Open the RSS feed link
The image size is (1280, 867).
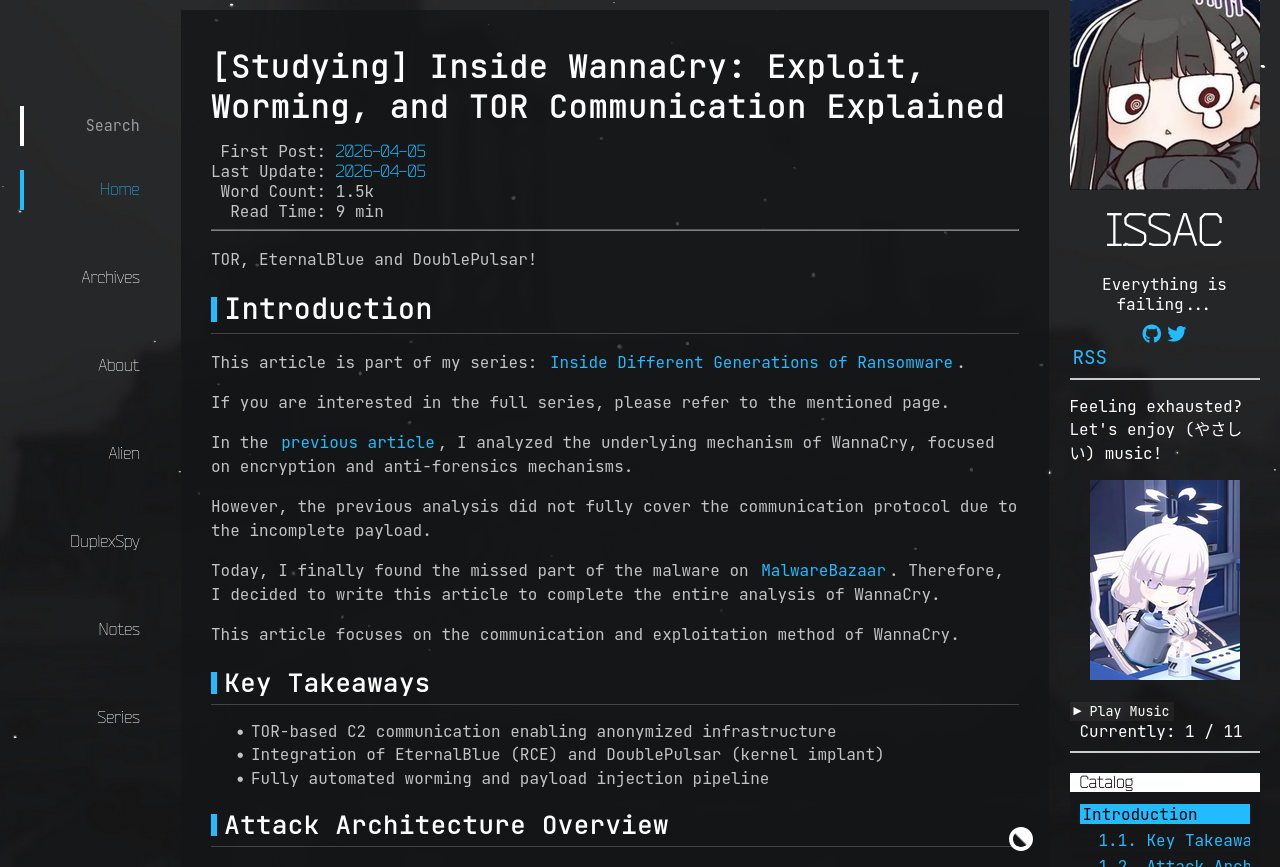[1089, 358]
